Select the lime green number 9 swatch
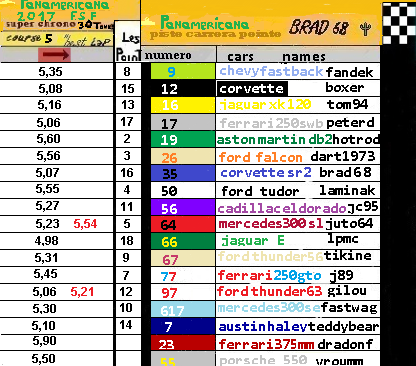Screen dimensions: 416x366 click(x=183, y=71)
